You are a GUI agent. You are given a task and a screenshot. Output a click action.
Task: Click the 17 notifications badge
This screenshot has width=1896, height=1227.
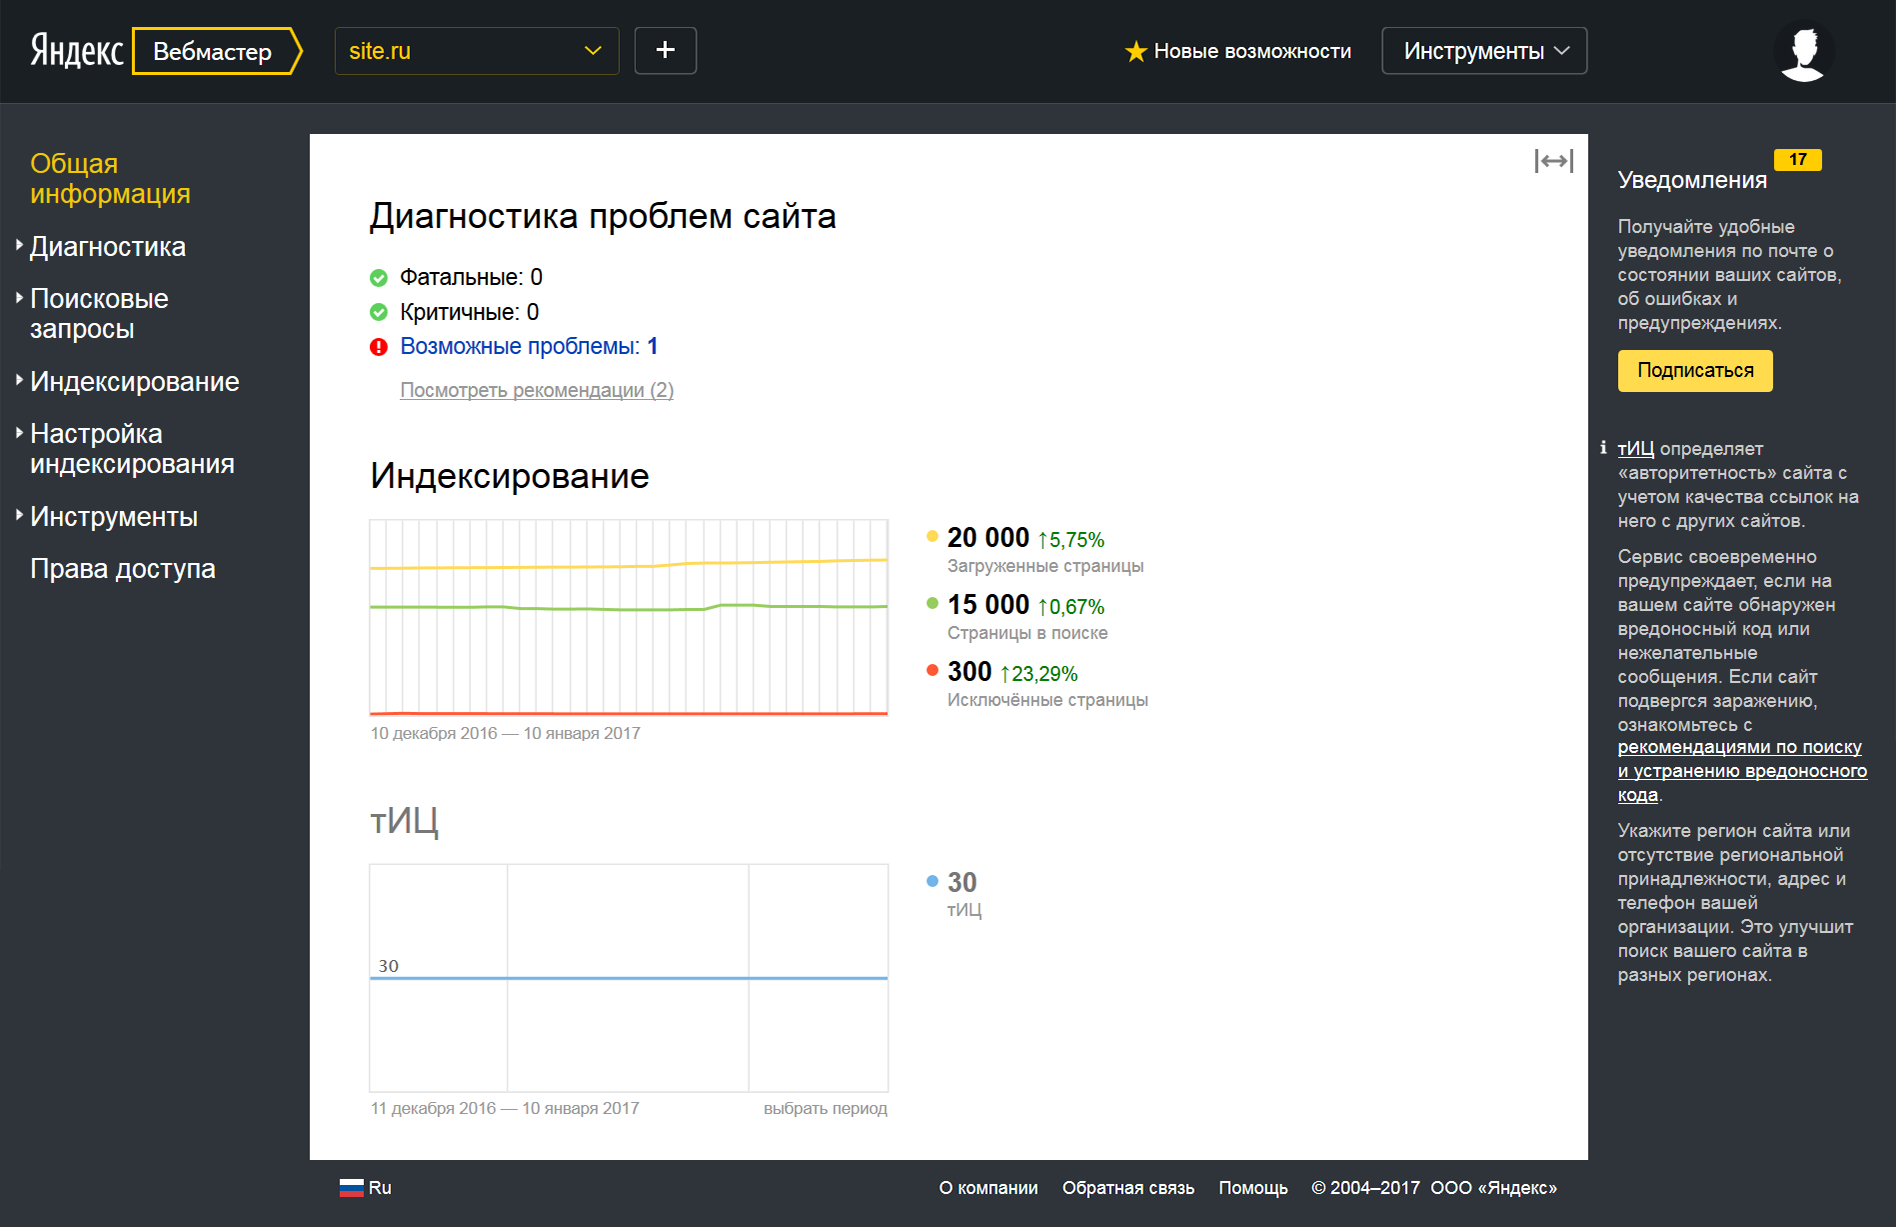[x=1798, y=160]
